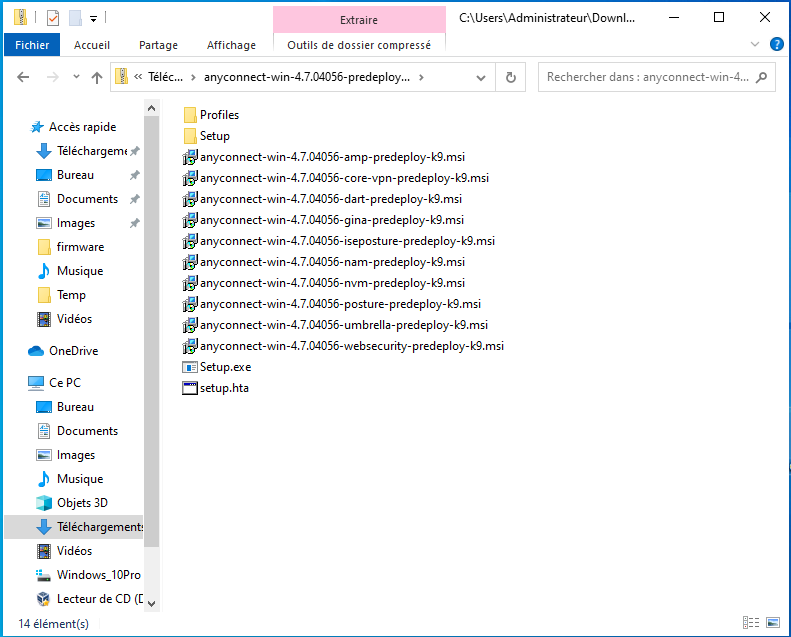The image size is (791, 637).
Task: Click the Back navigation arrow
Action: (23, 77)
